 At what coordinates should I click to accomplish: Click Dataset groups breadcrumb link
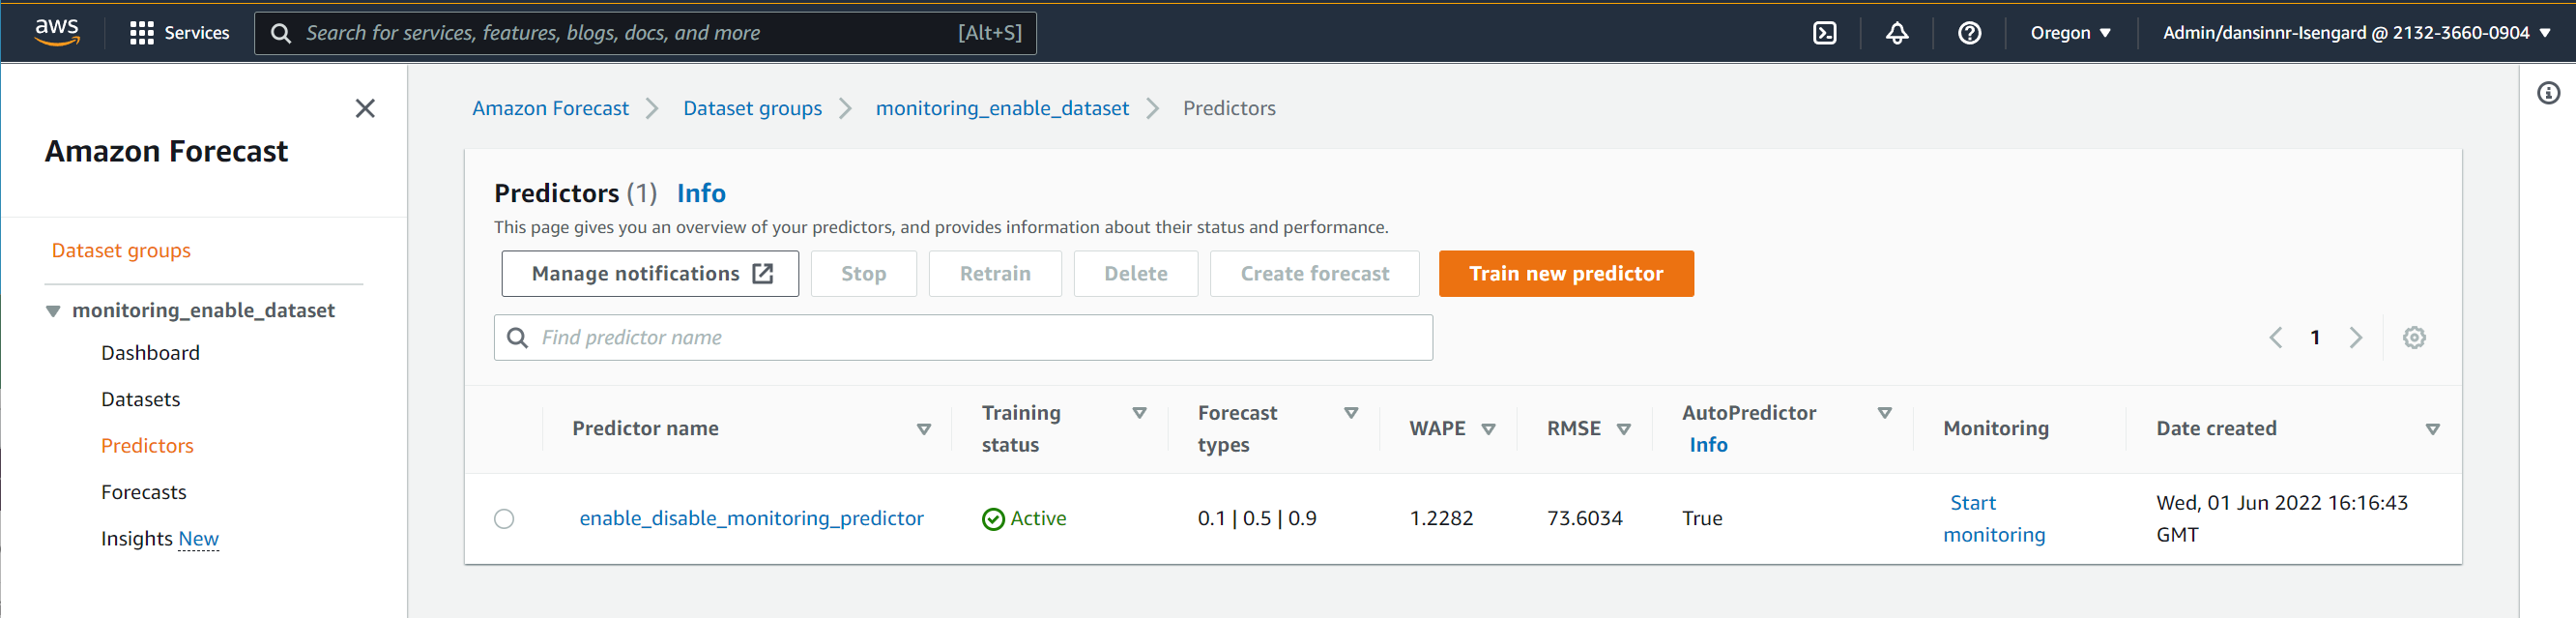tap(752, 108)
